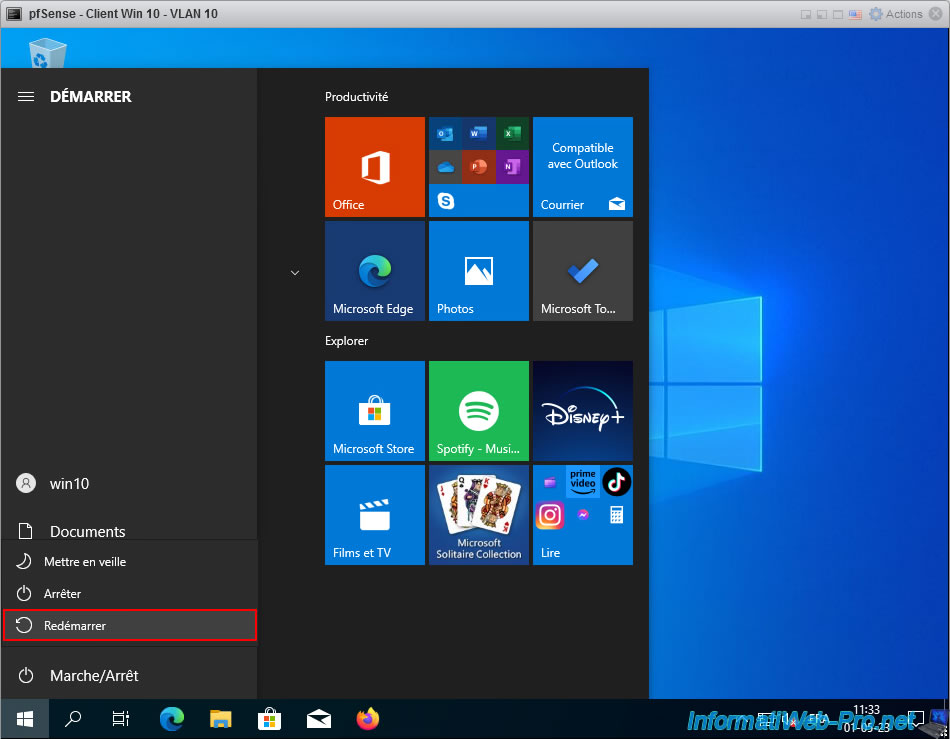Open OneDrive in the Office apps tile
Screen dimensions: 950x739
click(445, 167)
